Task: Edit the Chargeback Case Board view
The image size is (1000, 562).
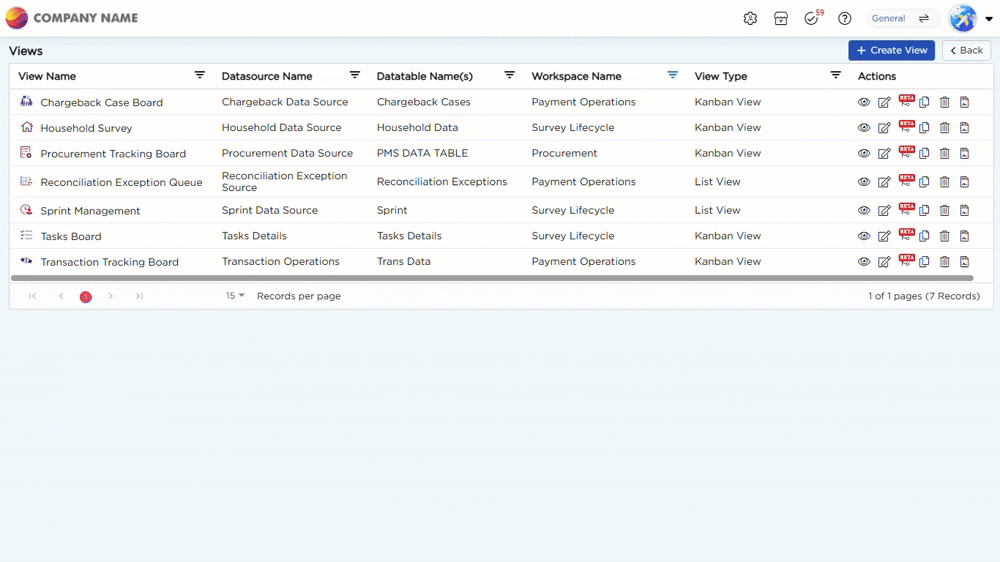Action: [884, 102]
